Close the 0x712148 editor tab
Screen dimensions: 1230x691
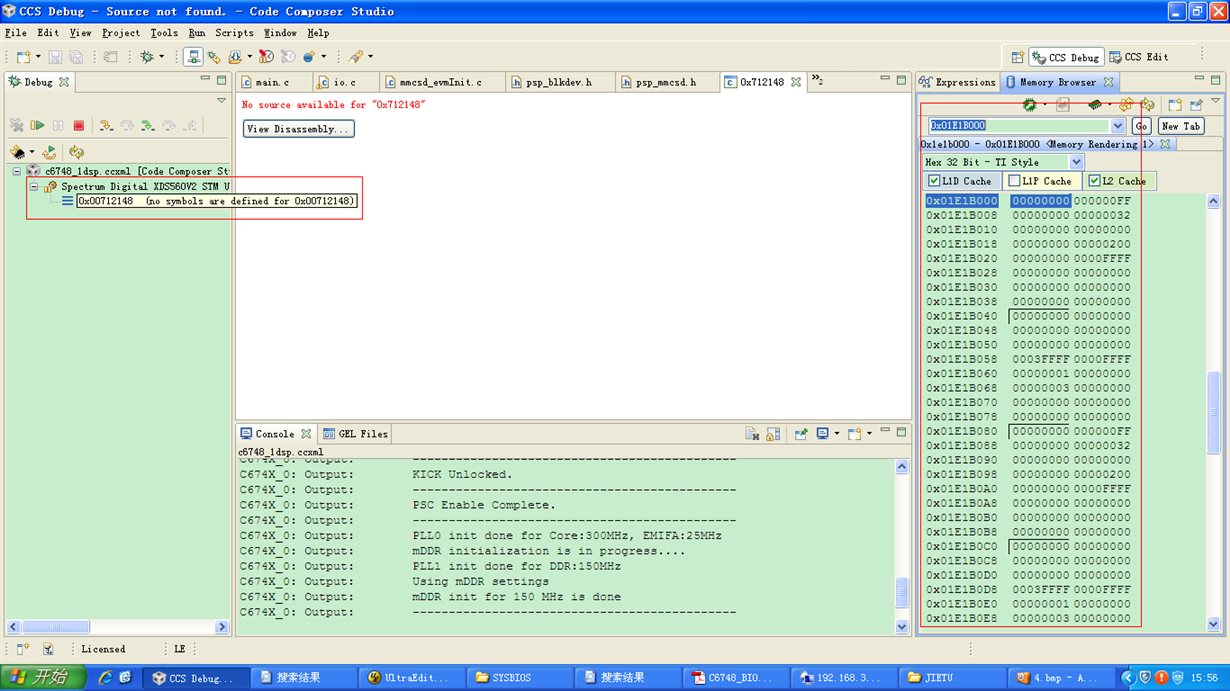[x=796, y=82]
